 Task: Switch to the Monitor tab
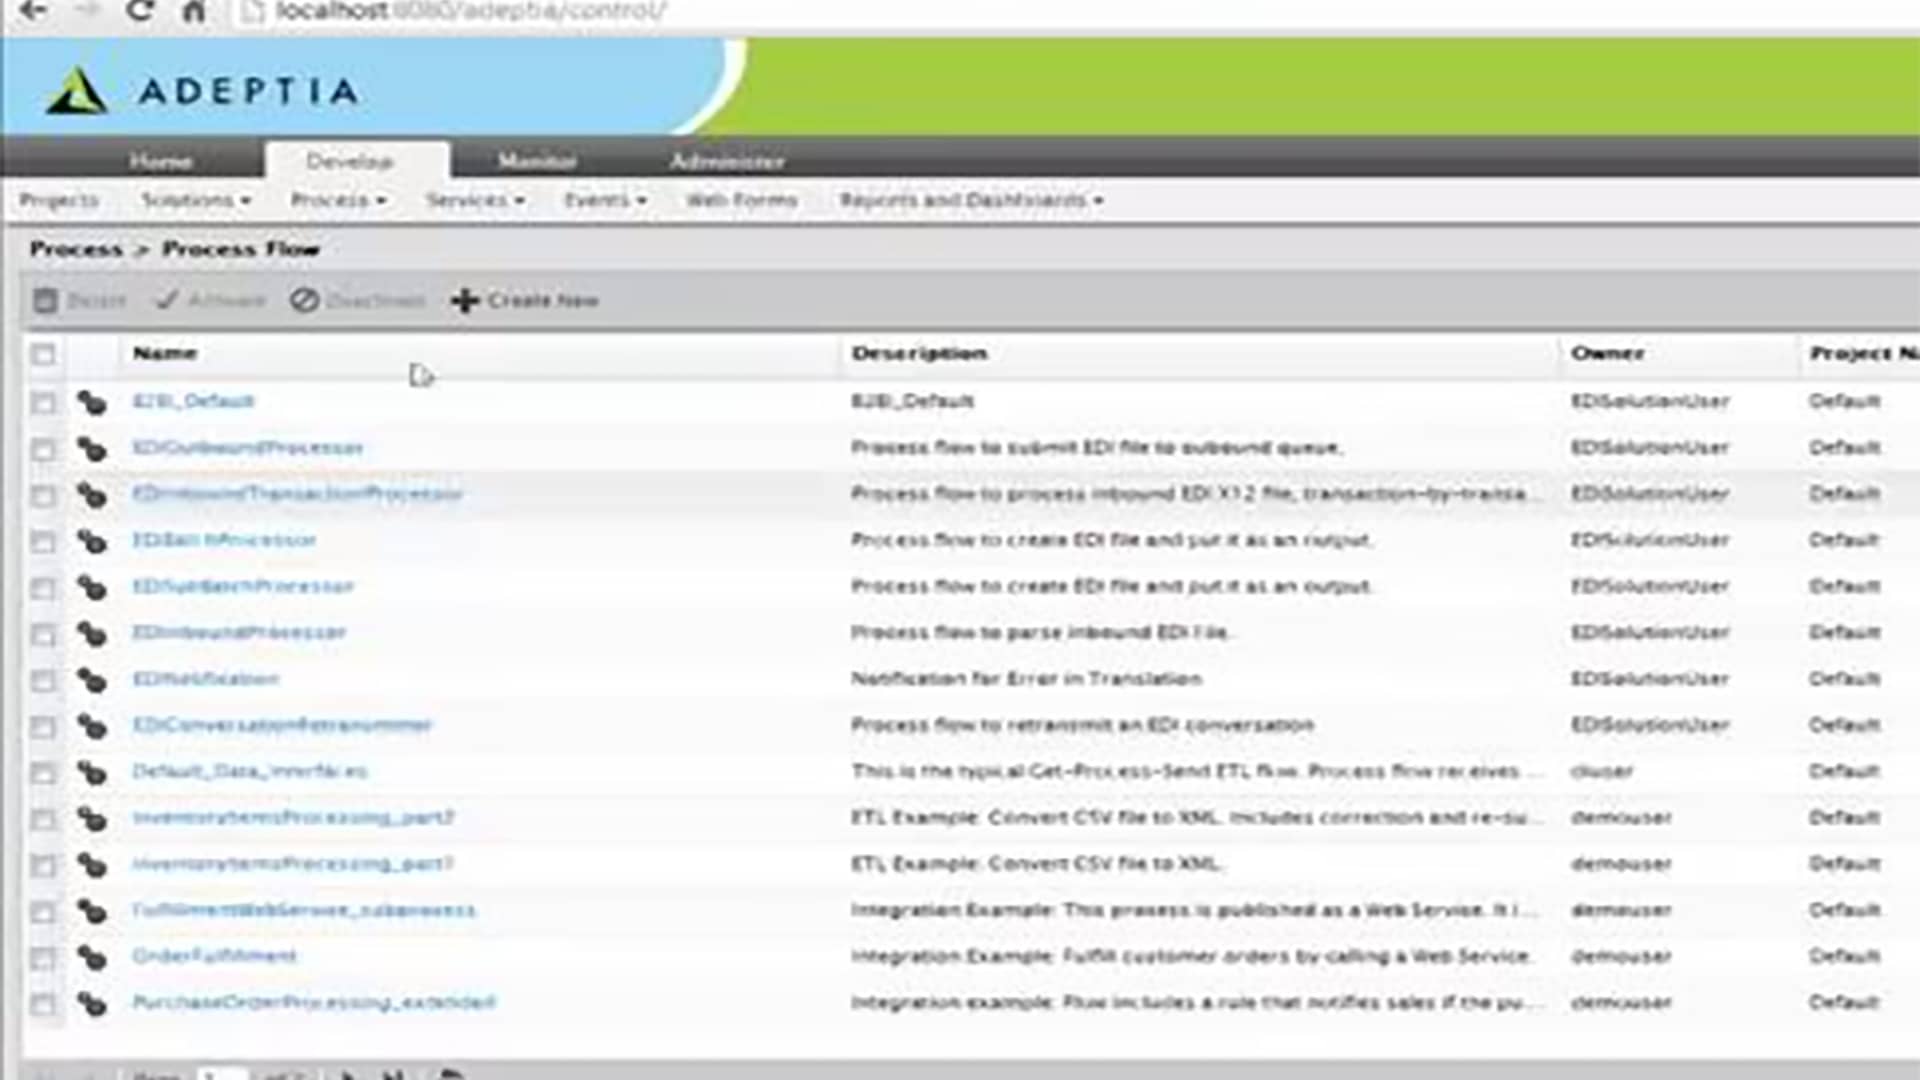537,161
